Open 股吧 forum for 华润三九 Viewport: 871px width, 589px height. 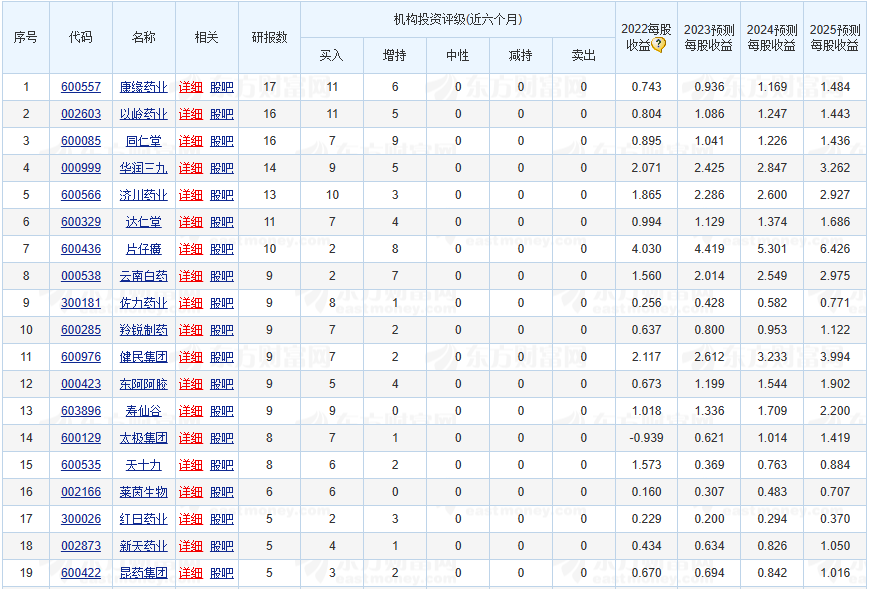coord(222,168)
